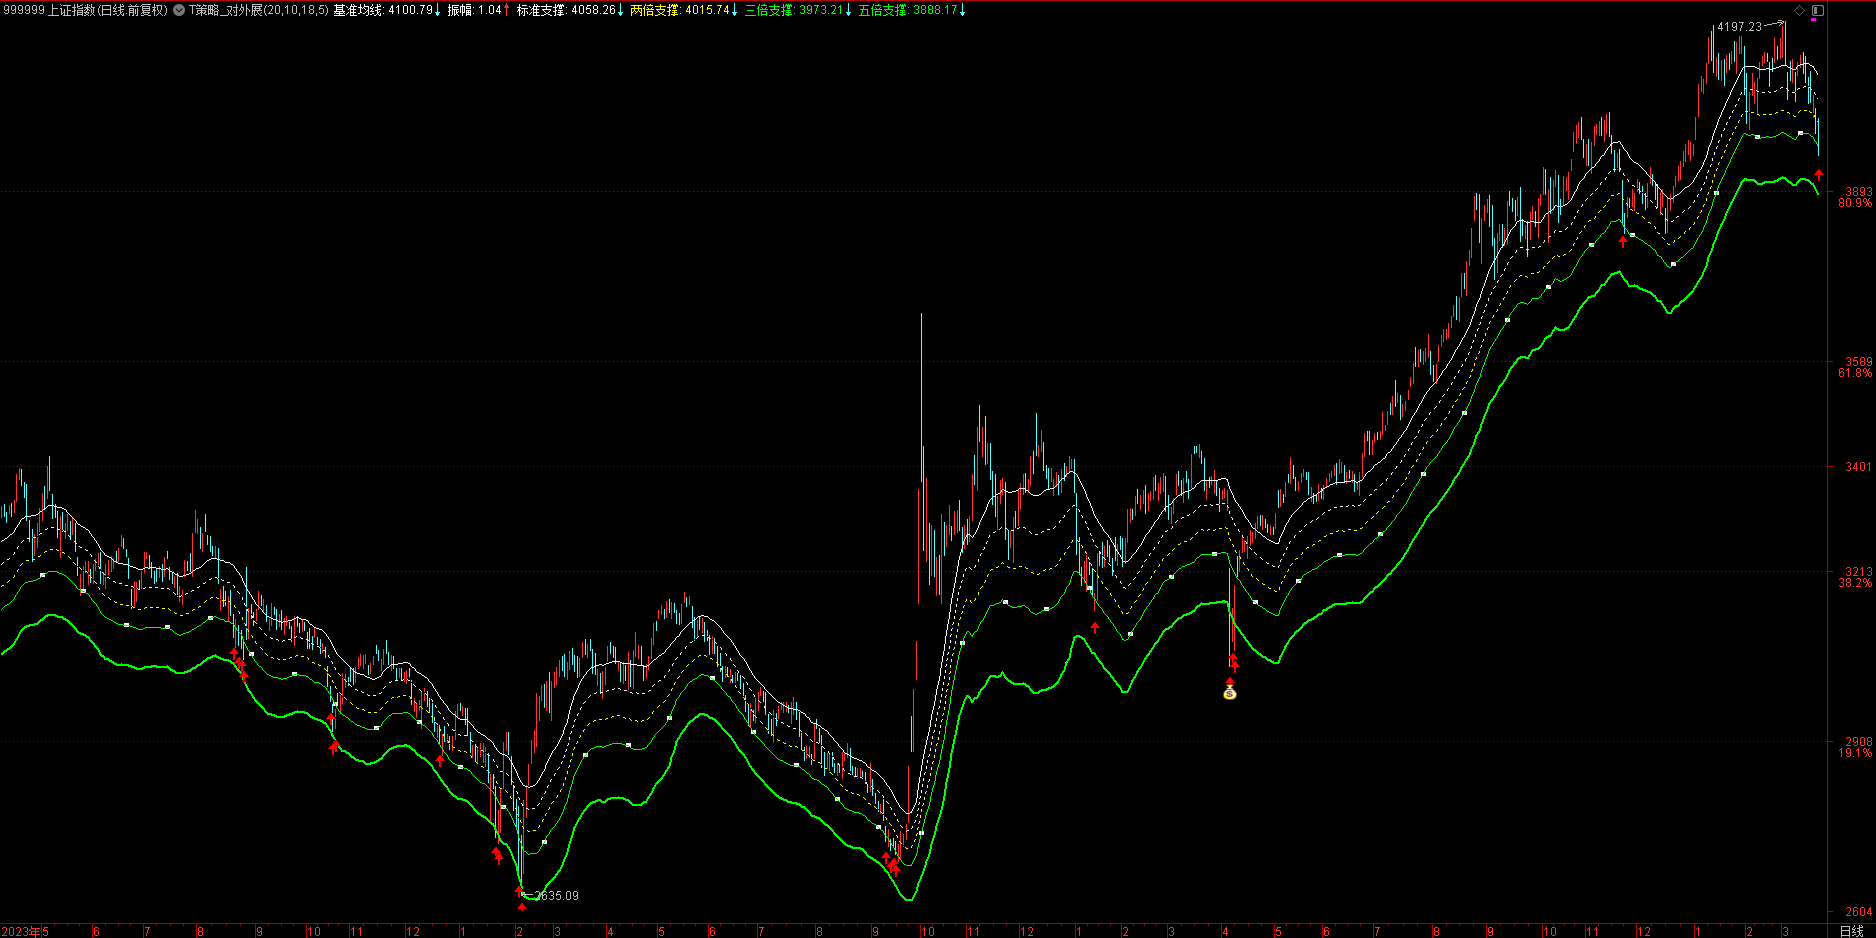Click the 振幅 value label

476,10
